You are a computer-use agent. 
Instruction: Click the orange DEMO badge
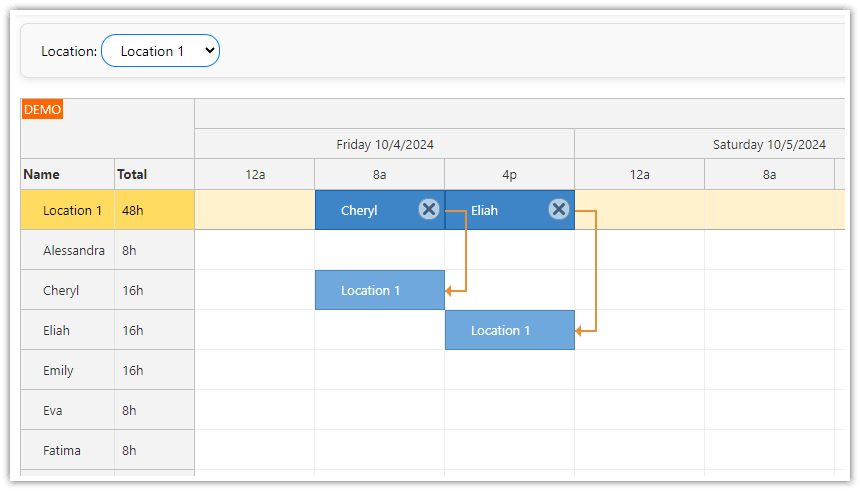pos(43,109)
